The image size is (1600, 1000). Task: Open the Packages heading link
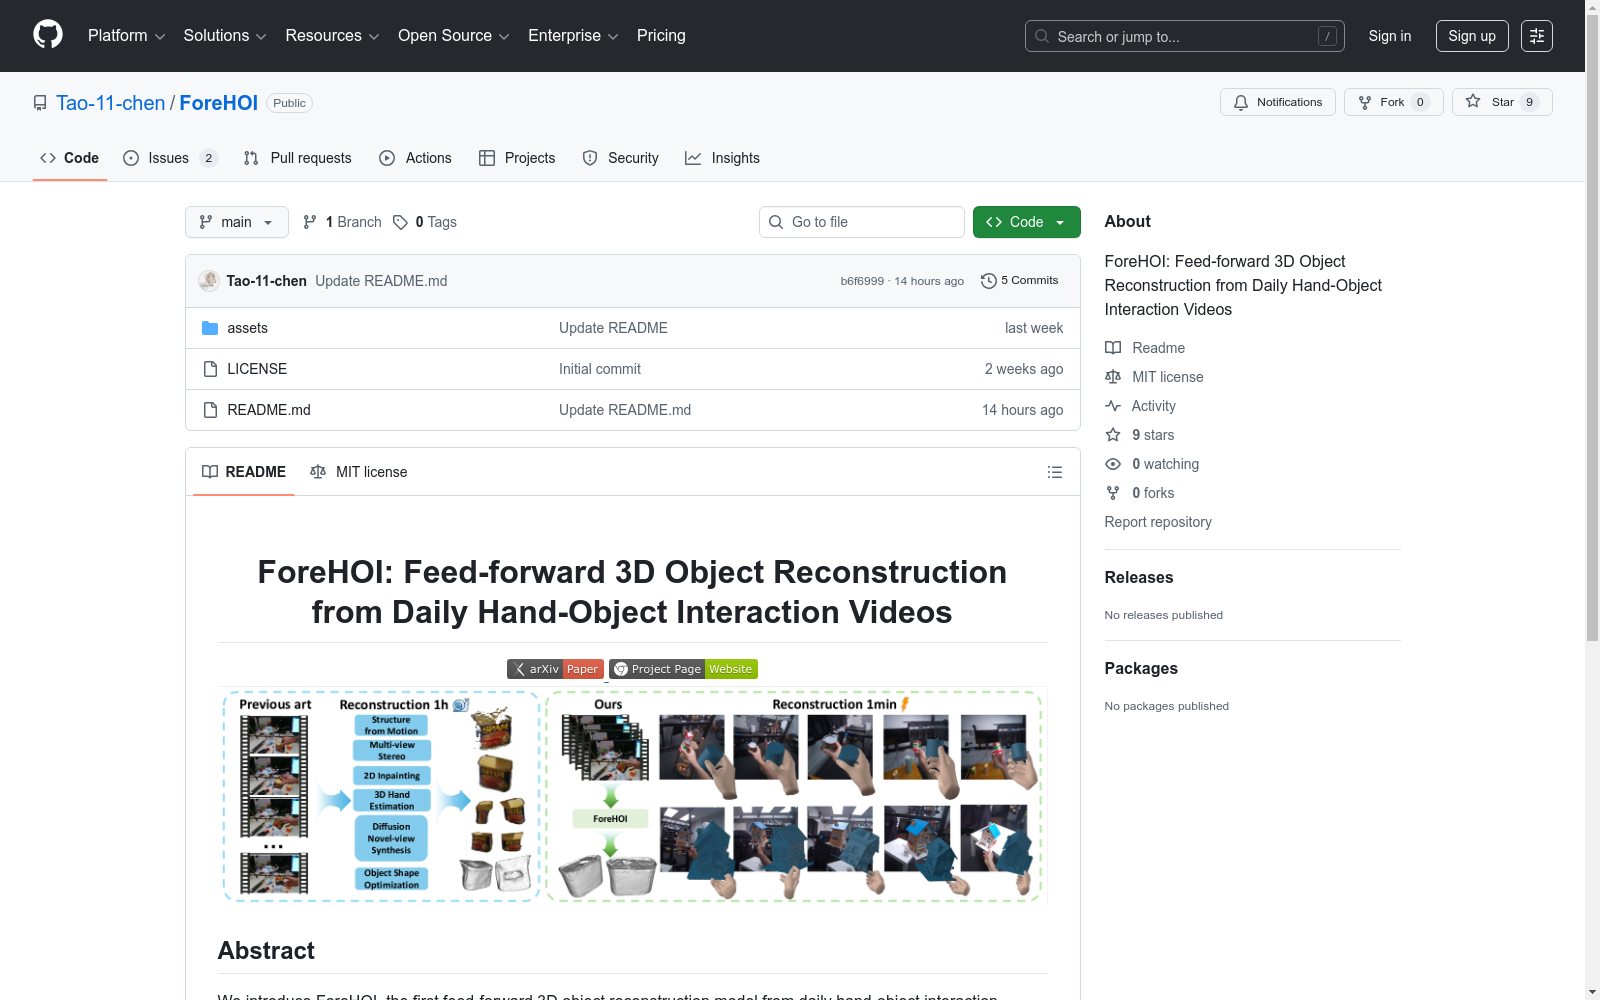tap(1141, 668)
